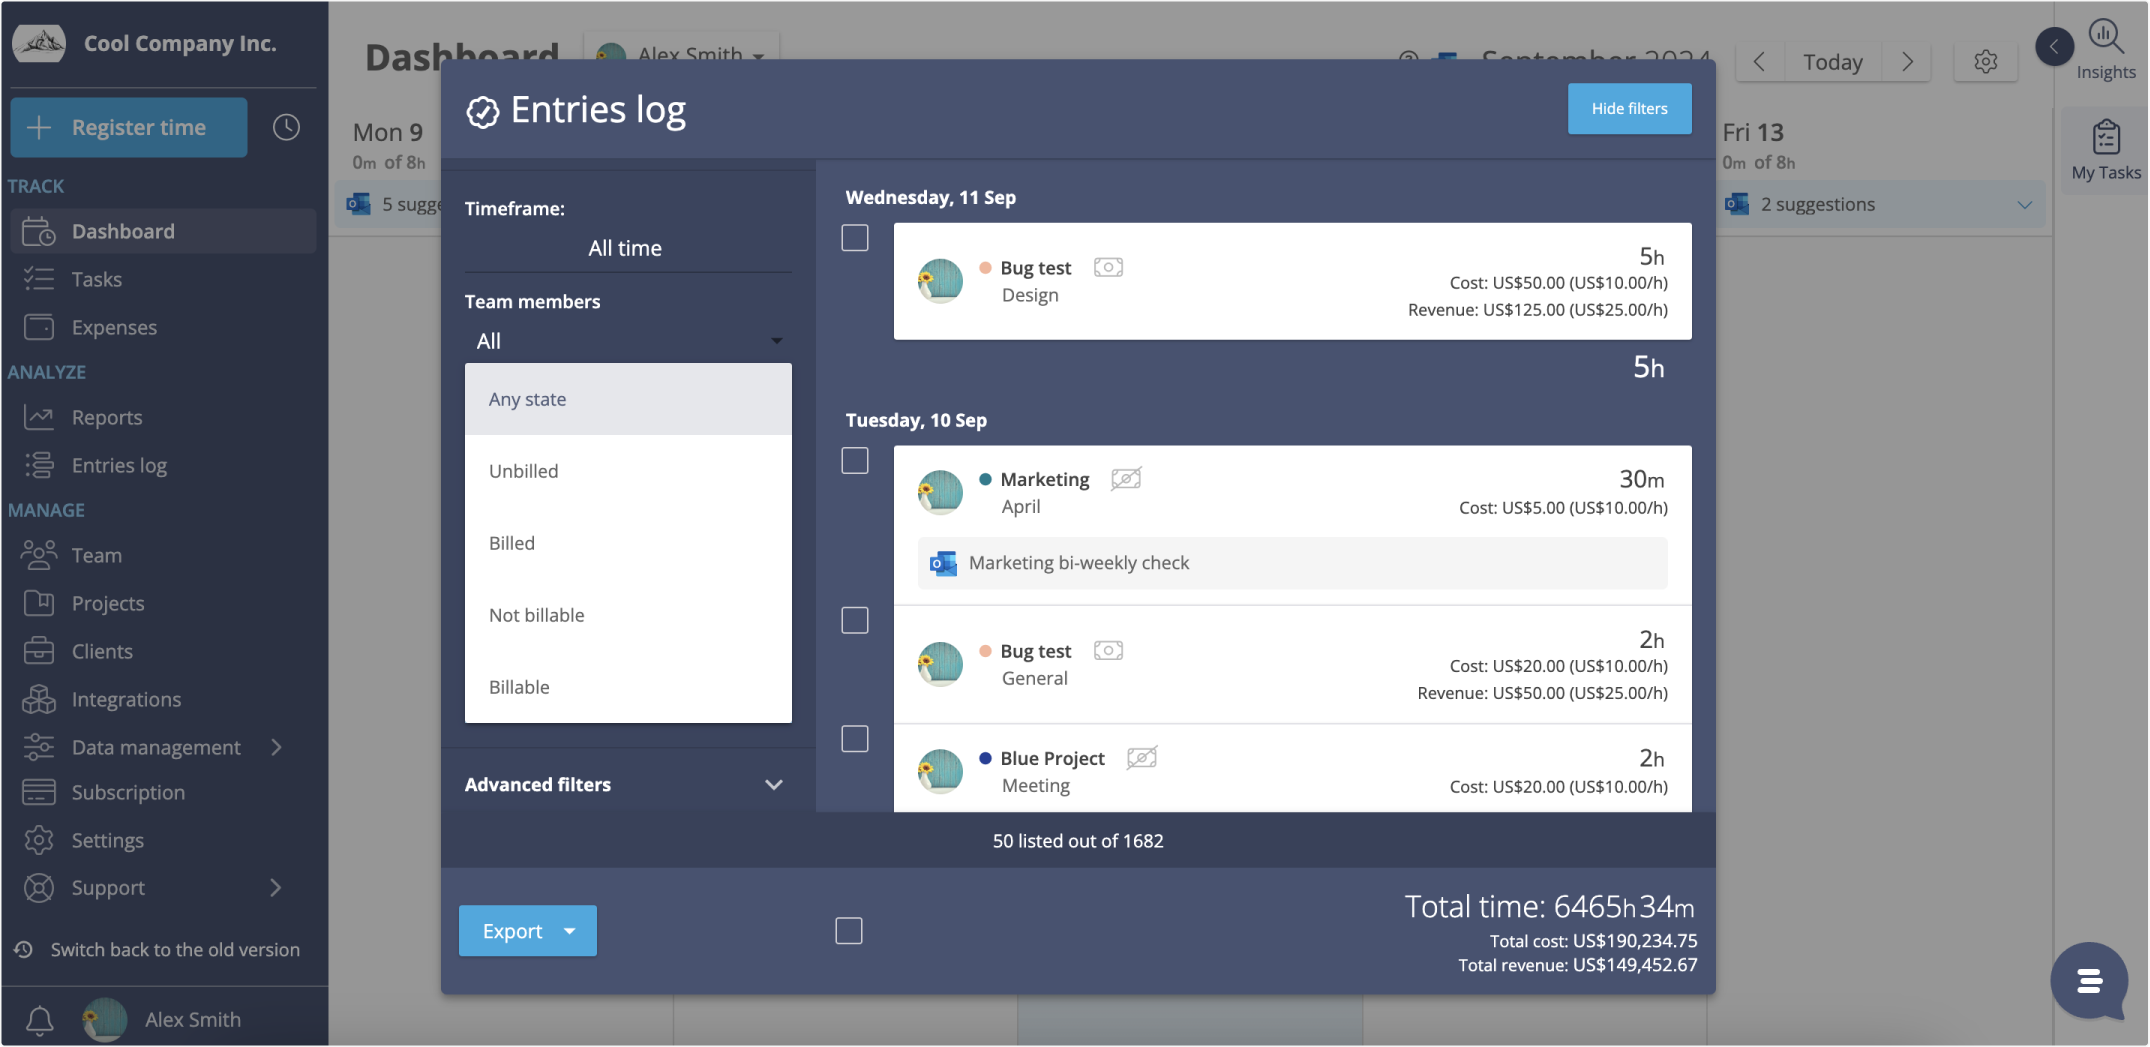The width and height of the screenshot is (2150, 1047).
Task: Select Unbilled from the state list
Action: click(x=523, y=471)
